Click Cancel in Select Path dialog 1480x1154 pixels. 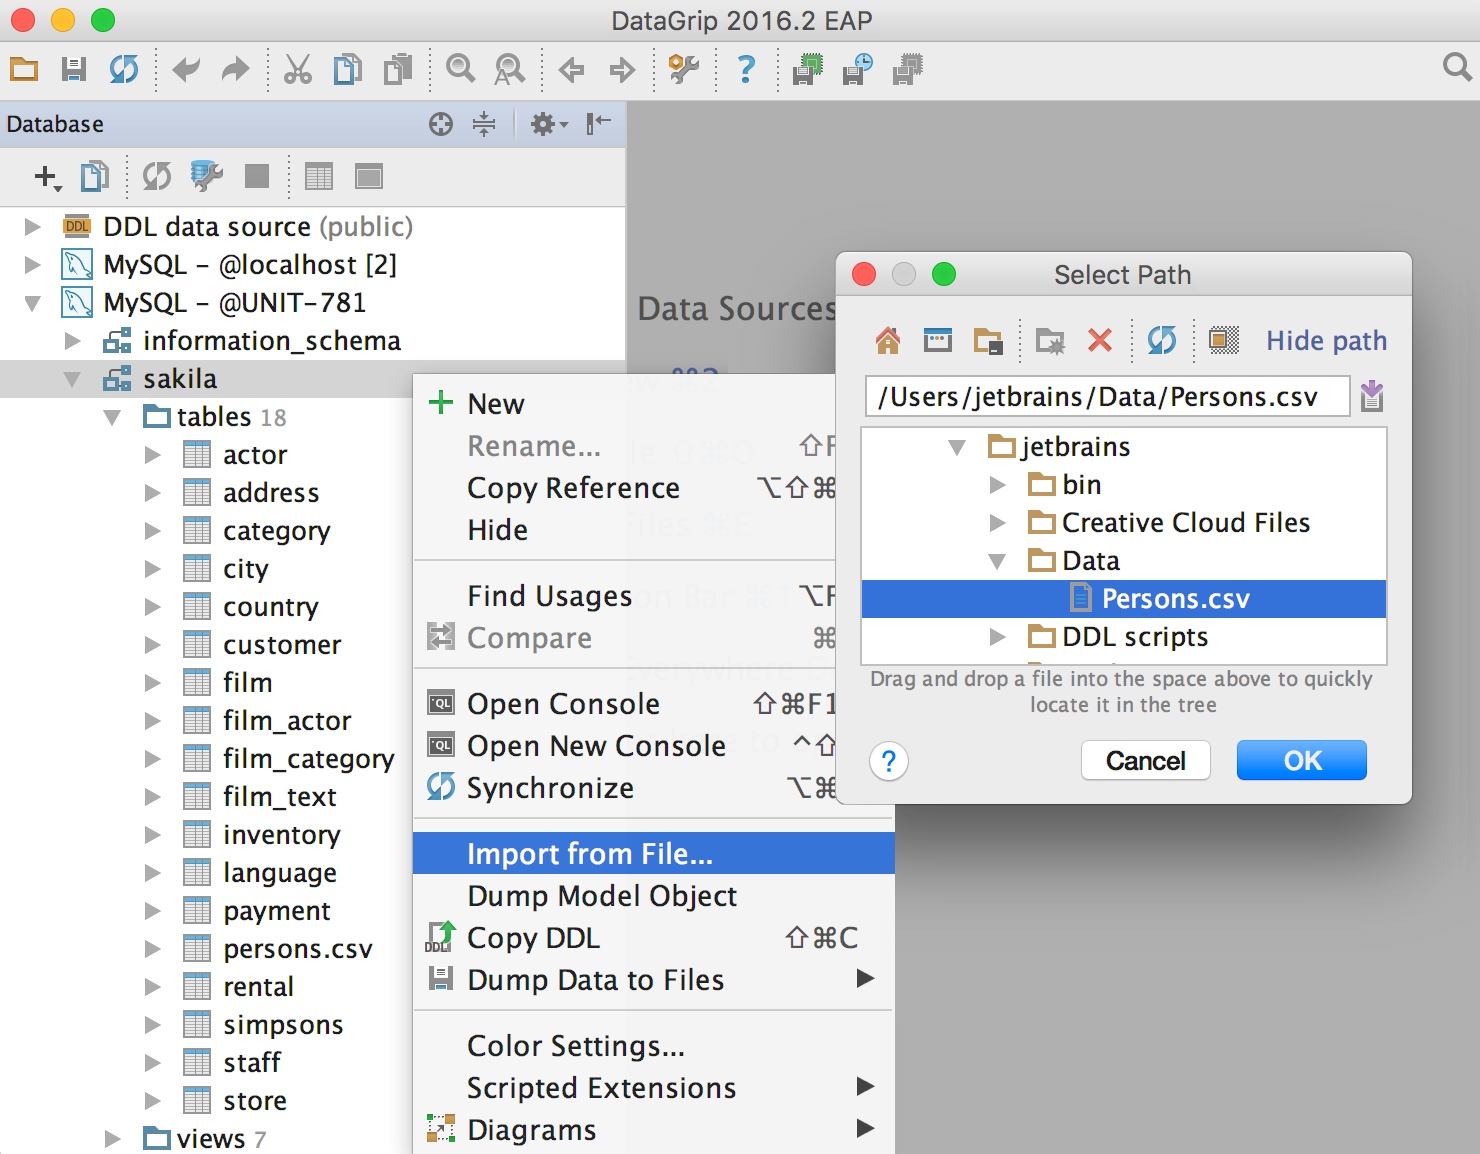(1146, 761)
